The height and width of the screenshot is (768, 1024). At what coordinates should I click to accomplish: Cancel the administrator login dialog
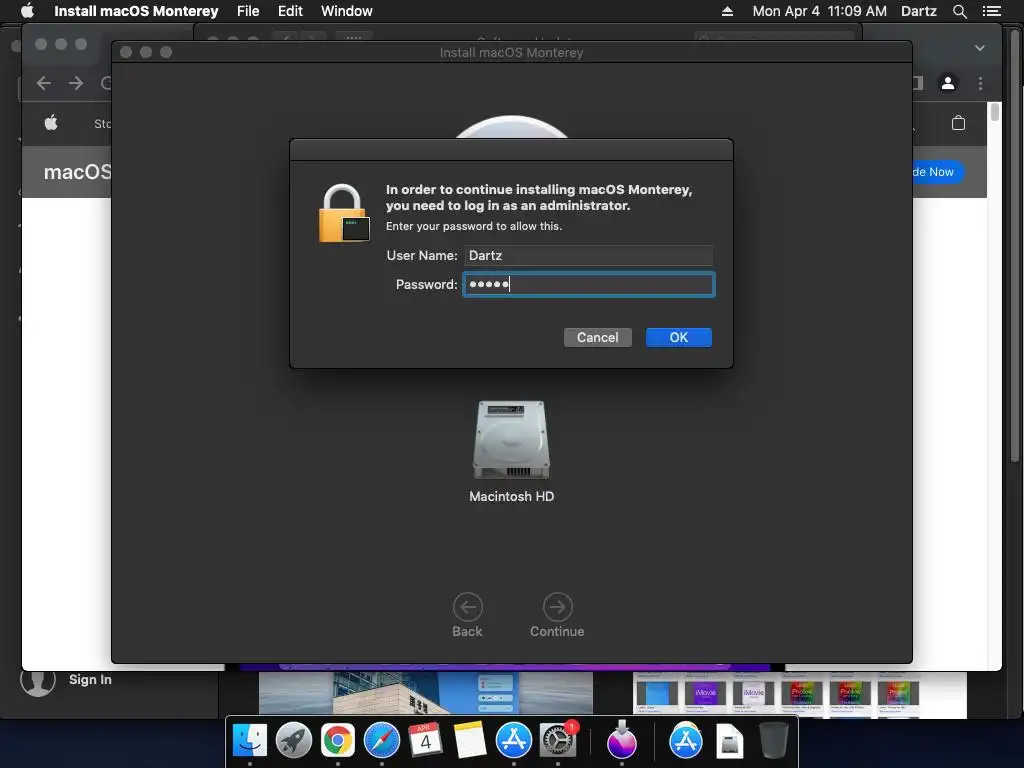[598, 338]
